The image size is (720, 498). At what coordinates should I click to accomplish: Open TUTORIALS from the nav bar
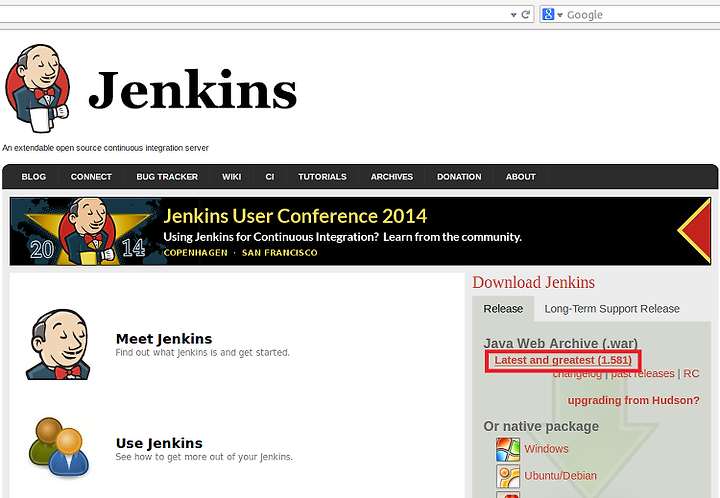click(x=322, y=177)
